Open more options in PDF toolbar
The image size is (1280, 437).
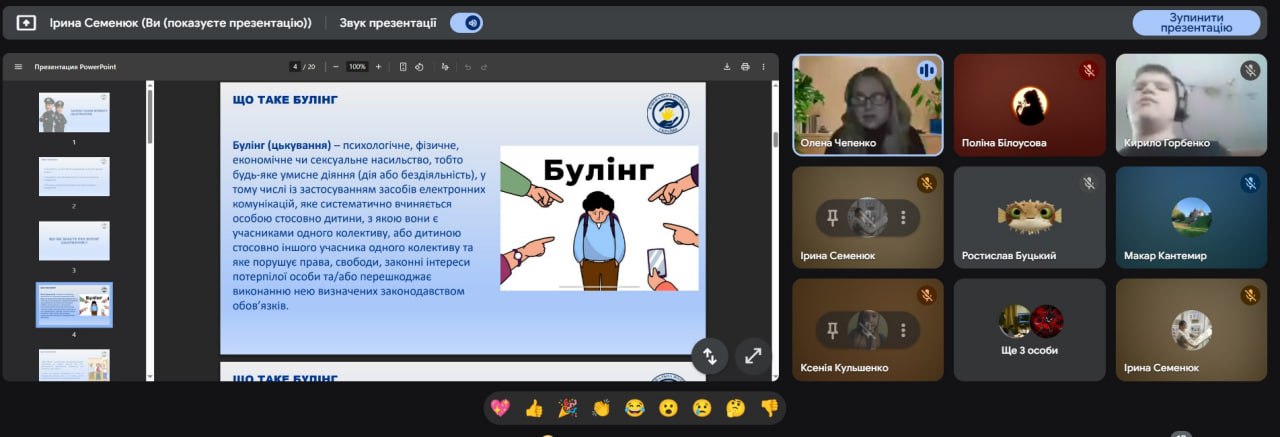[766, 67]
